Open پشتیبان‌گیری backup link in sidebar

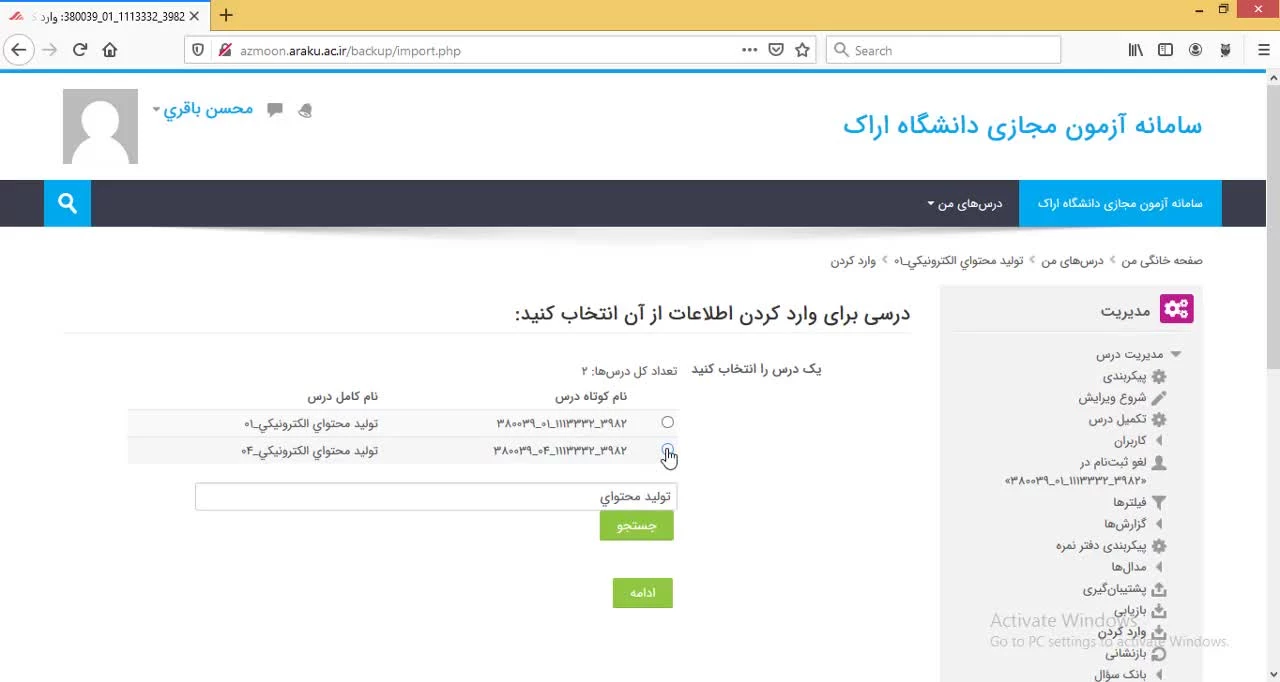(1114, 589)
